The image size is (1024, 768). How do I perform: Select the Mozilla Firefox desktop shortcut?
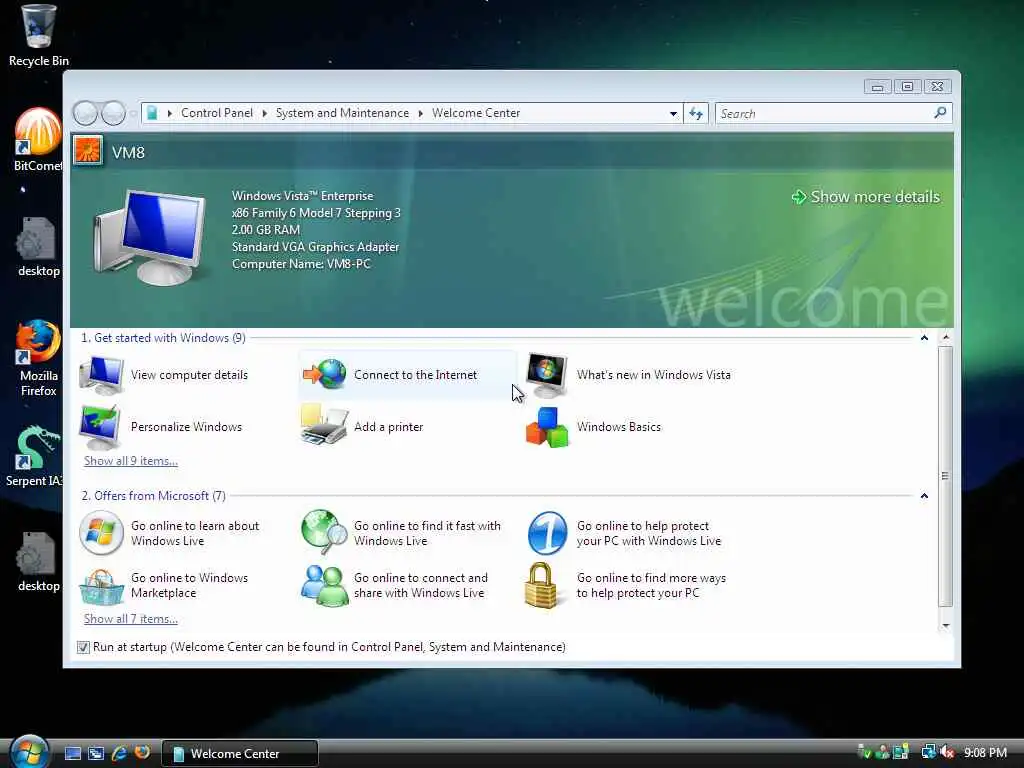pyautogui.click(x=39, y=358)
